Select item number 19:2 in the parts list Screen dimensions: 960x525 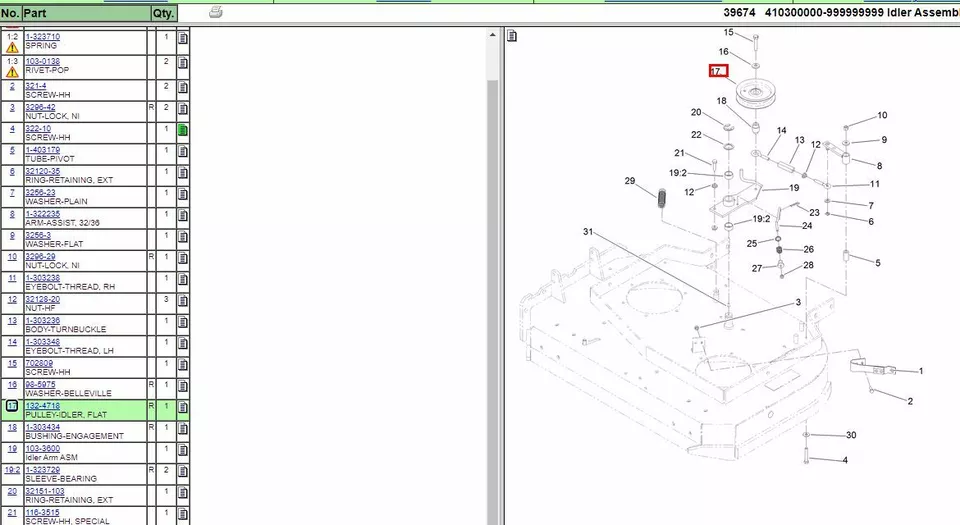(x=12, y=469)
